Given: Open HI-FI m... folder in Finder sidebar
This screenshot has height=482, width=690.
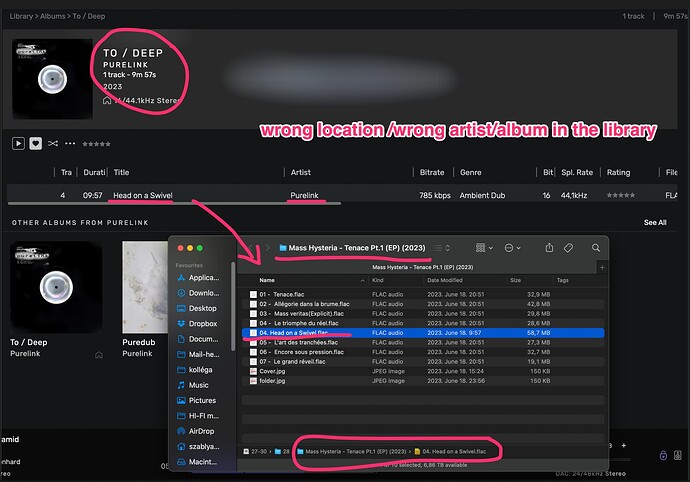Looking at the screenshot, I should pyautogui.click(x=198, y=416).
